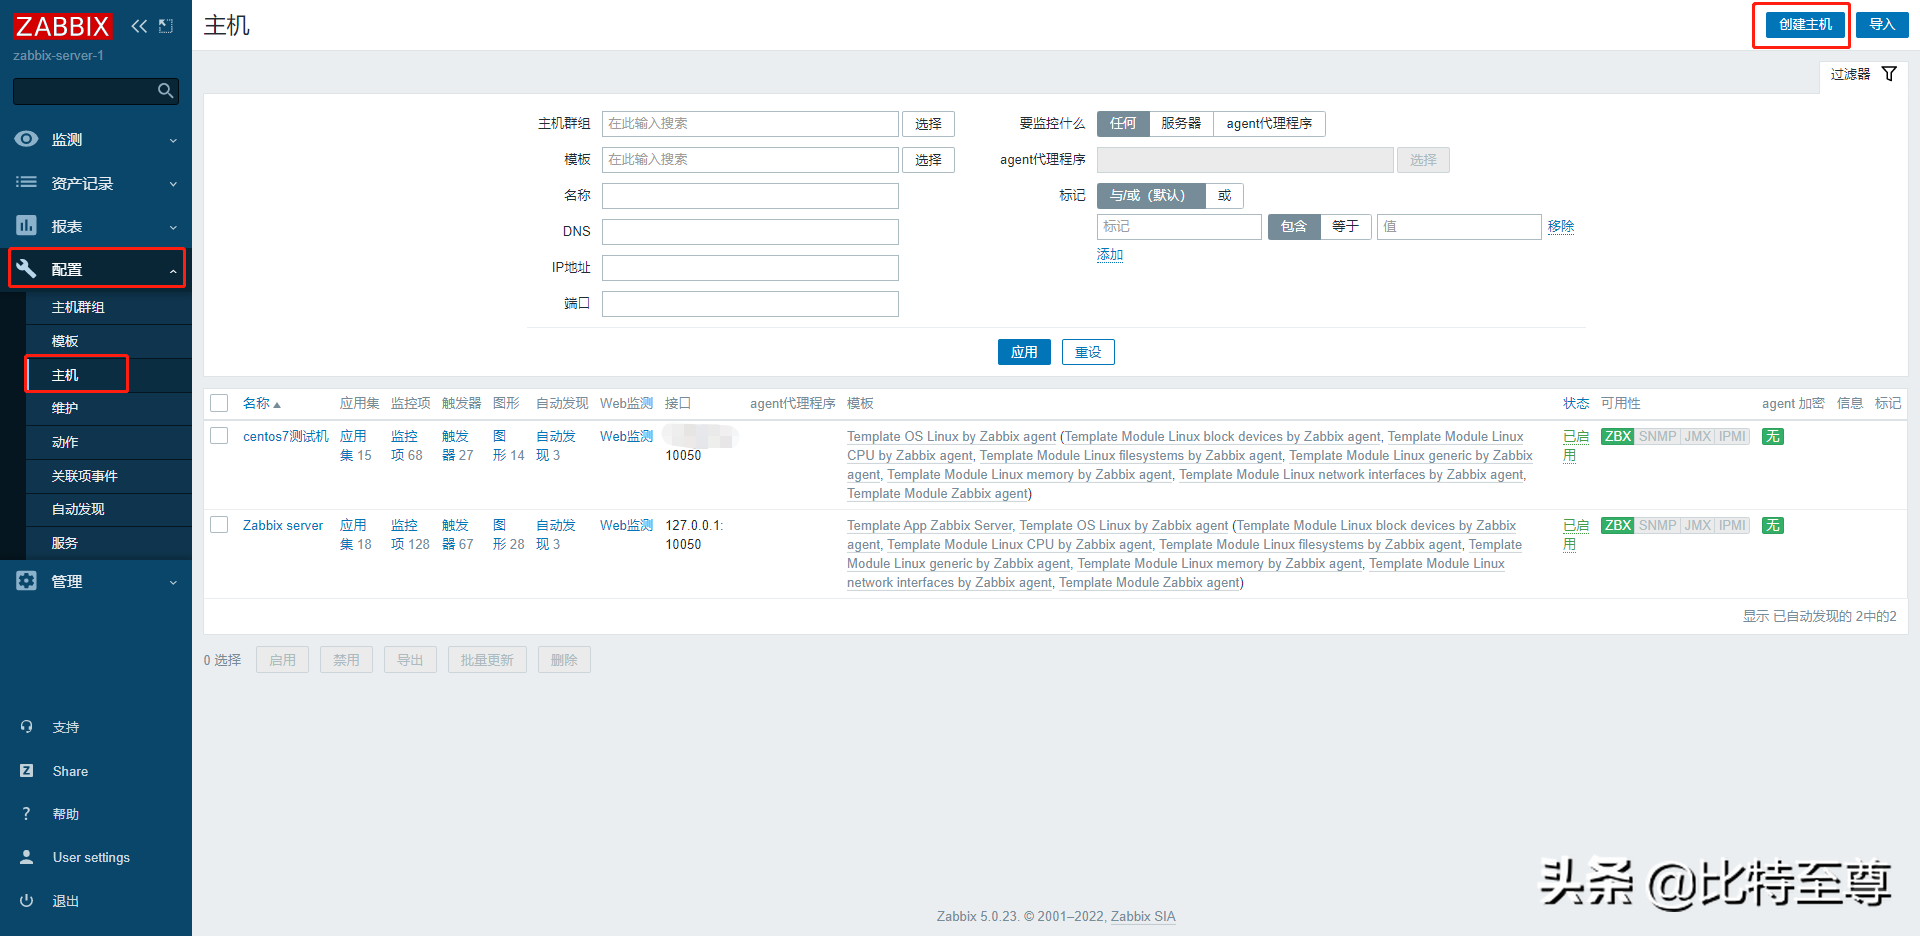Click the gear icon for 管理

27,581
